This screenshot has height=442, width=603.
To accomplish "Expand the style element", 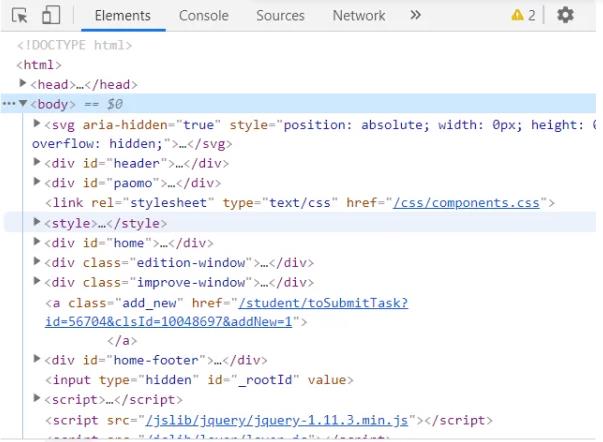I will (x=37, y=222).
